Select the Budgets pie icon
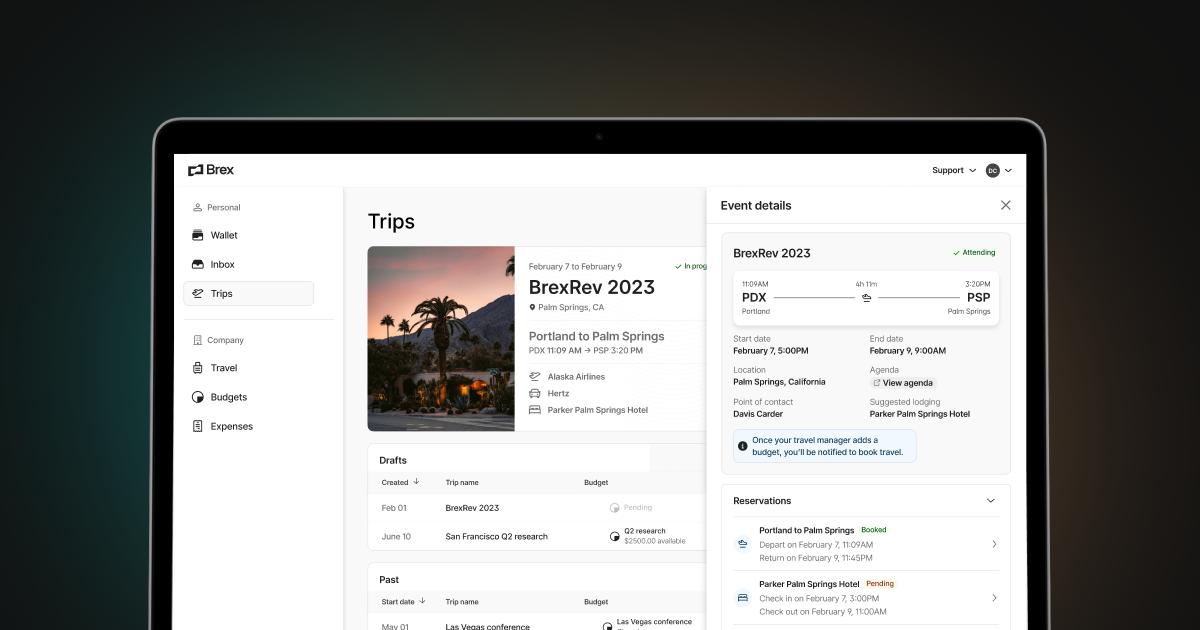Viewport: 1200px width, 630px height. click(199, 397)
